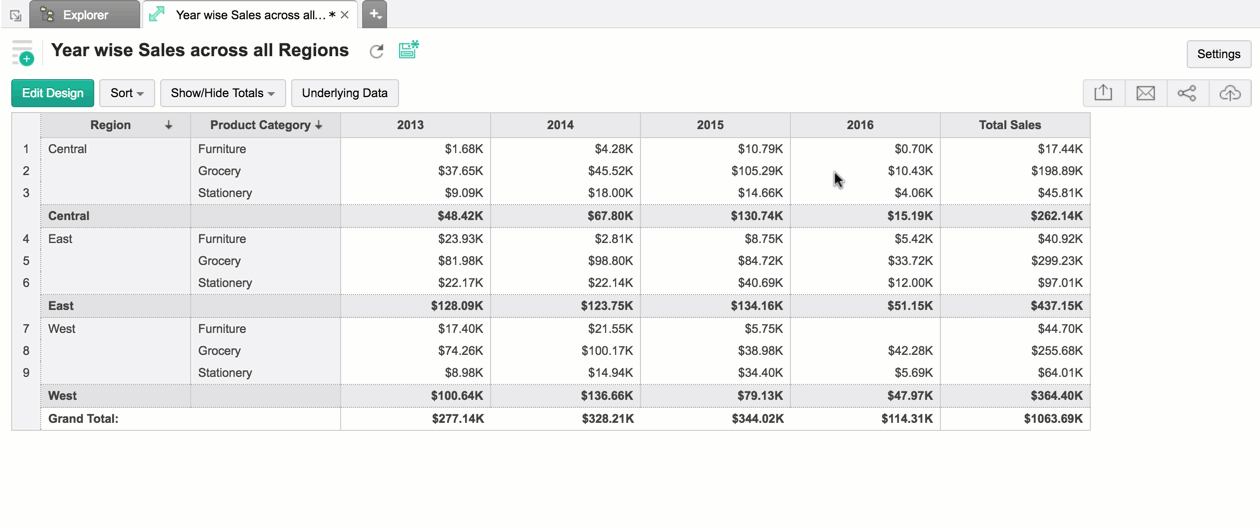Click the collapse panel icon at top-left corner
The height and width of the screenshot is (527, 1260).
pos(15,15)
